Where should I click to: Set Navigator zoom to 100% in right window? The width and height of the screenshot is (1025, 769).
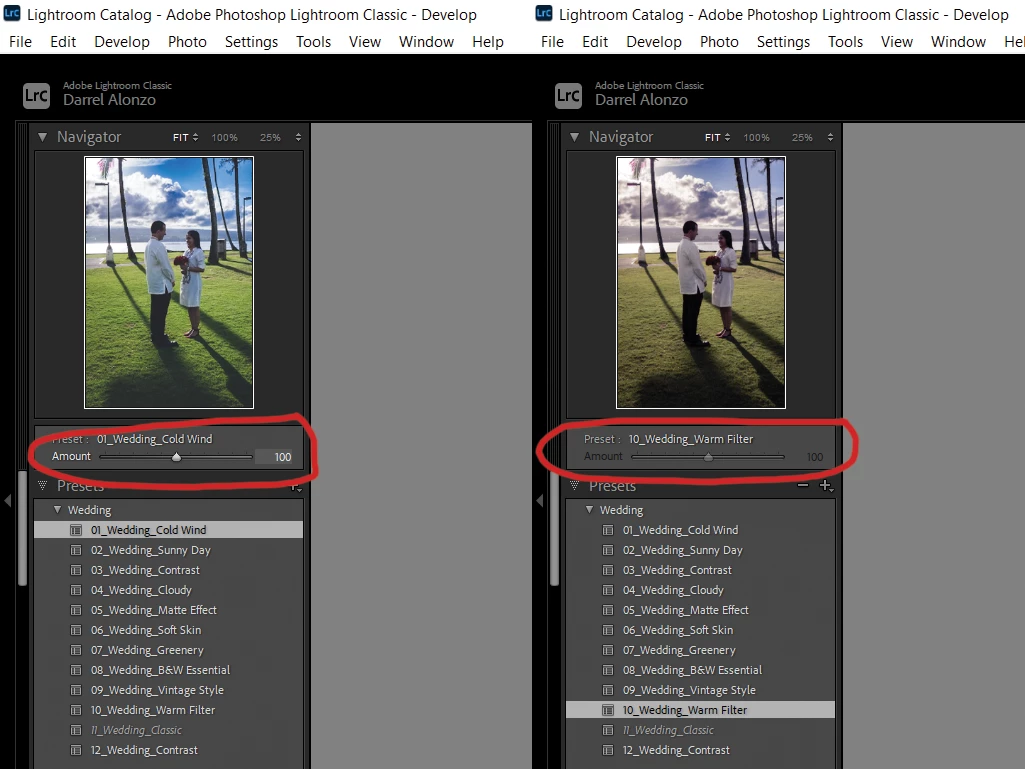756,137
